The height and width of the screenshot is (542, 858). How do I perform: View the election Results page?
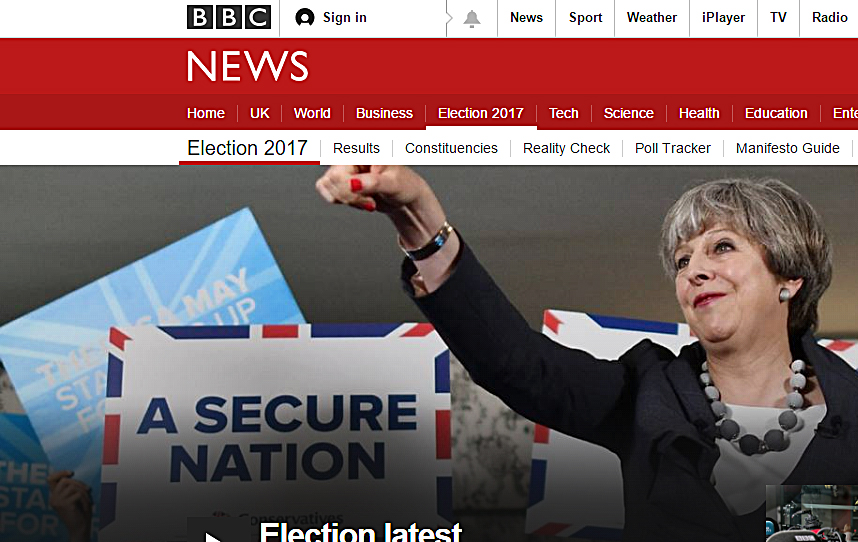[356, 148]
